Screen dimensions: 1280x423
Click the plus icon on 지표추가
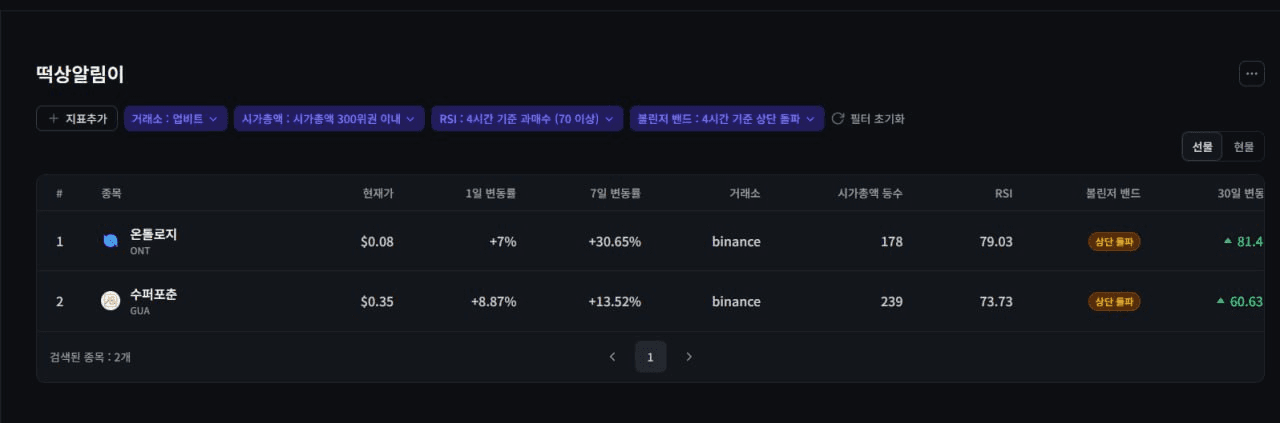53,119
